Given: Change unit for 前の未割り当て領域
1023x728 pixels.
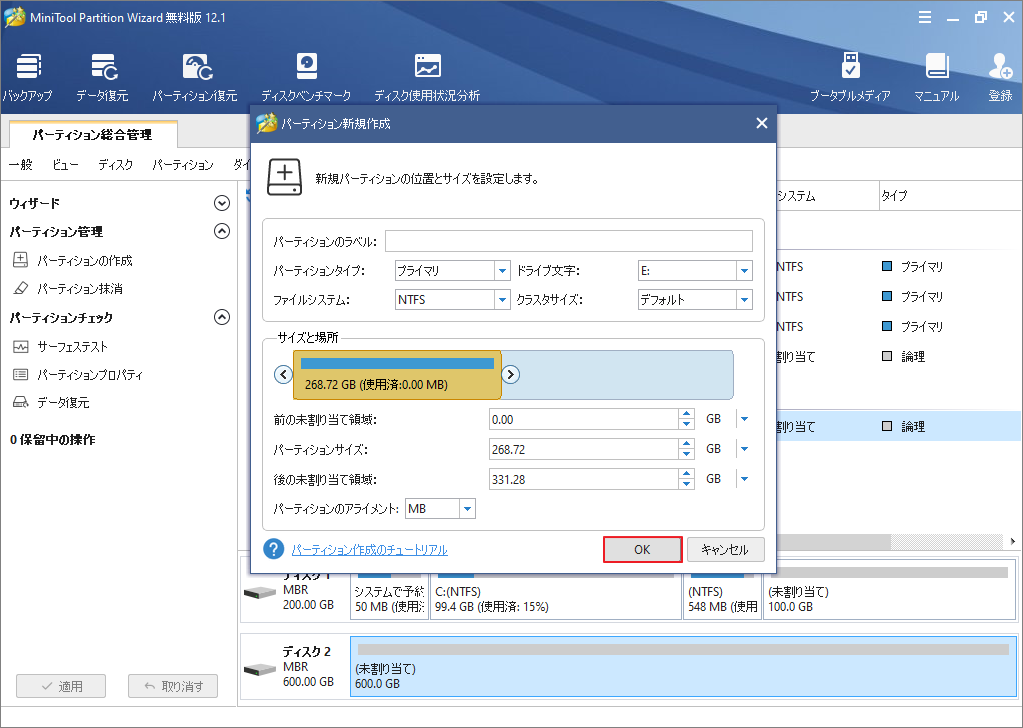Looking at the screenshot, I should click(x=744, y=419).
